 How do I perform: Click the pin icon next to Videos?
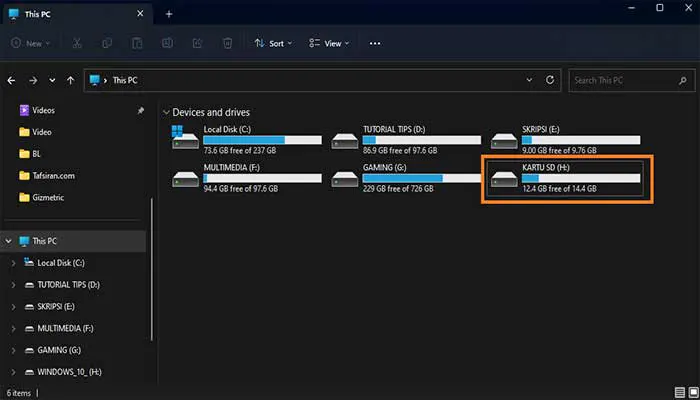pyautogui.click(x=141, y=110)
